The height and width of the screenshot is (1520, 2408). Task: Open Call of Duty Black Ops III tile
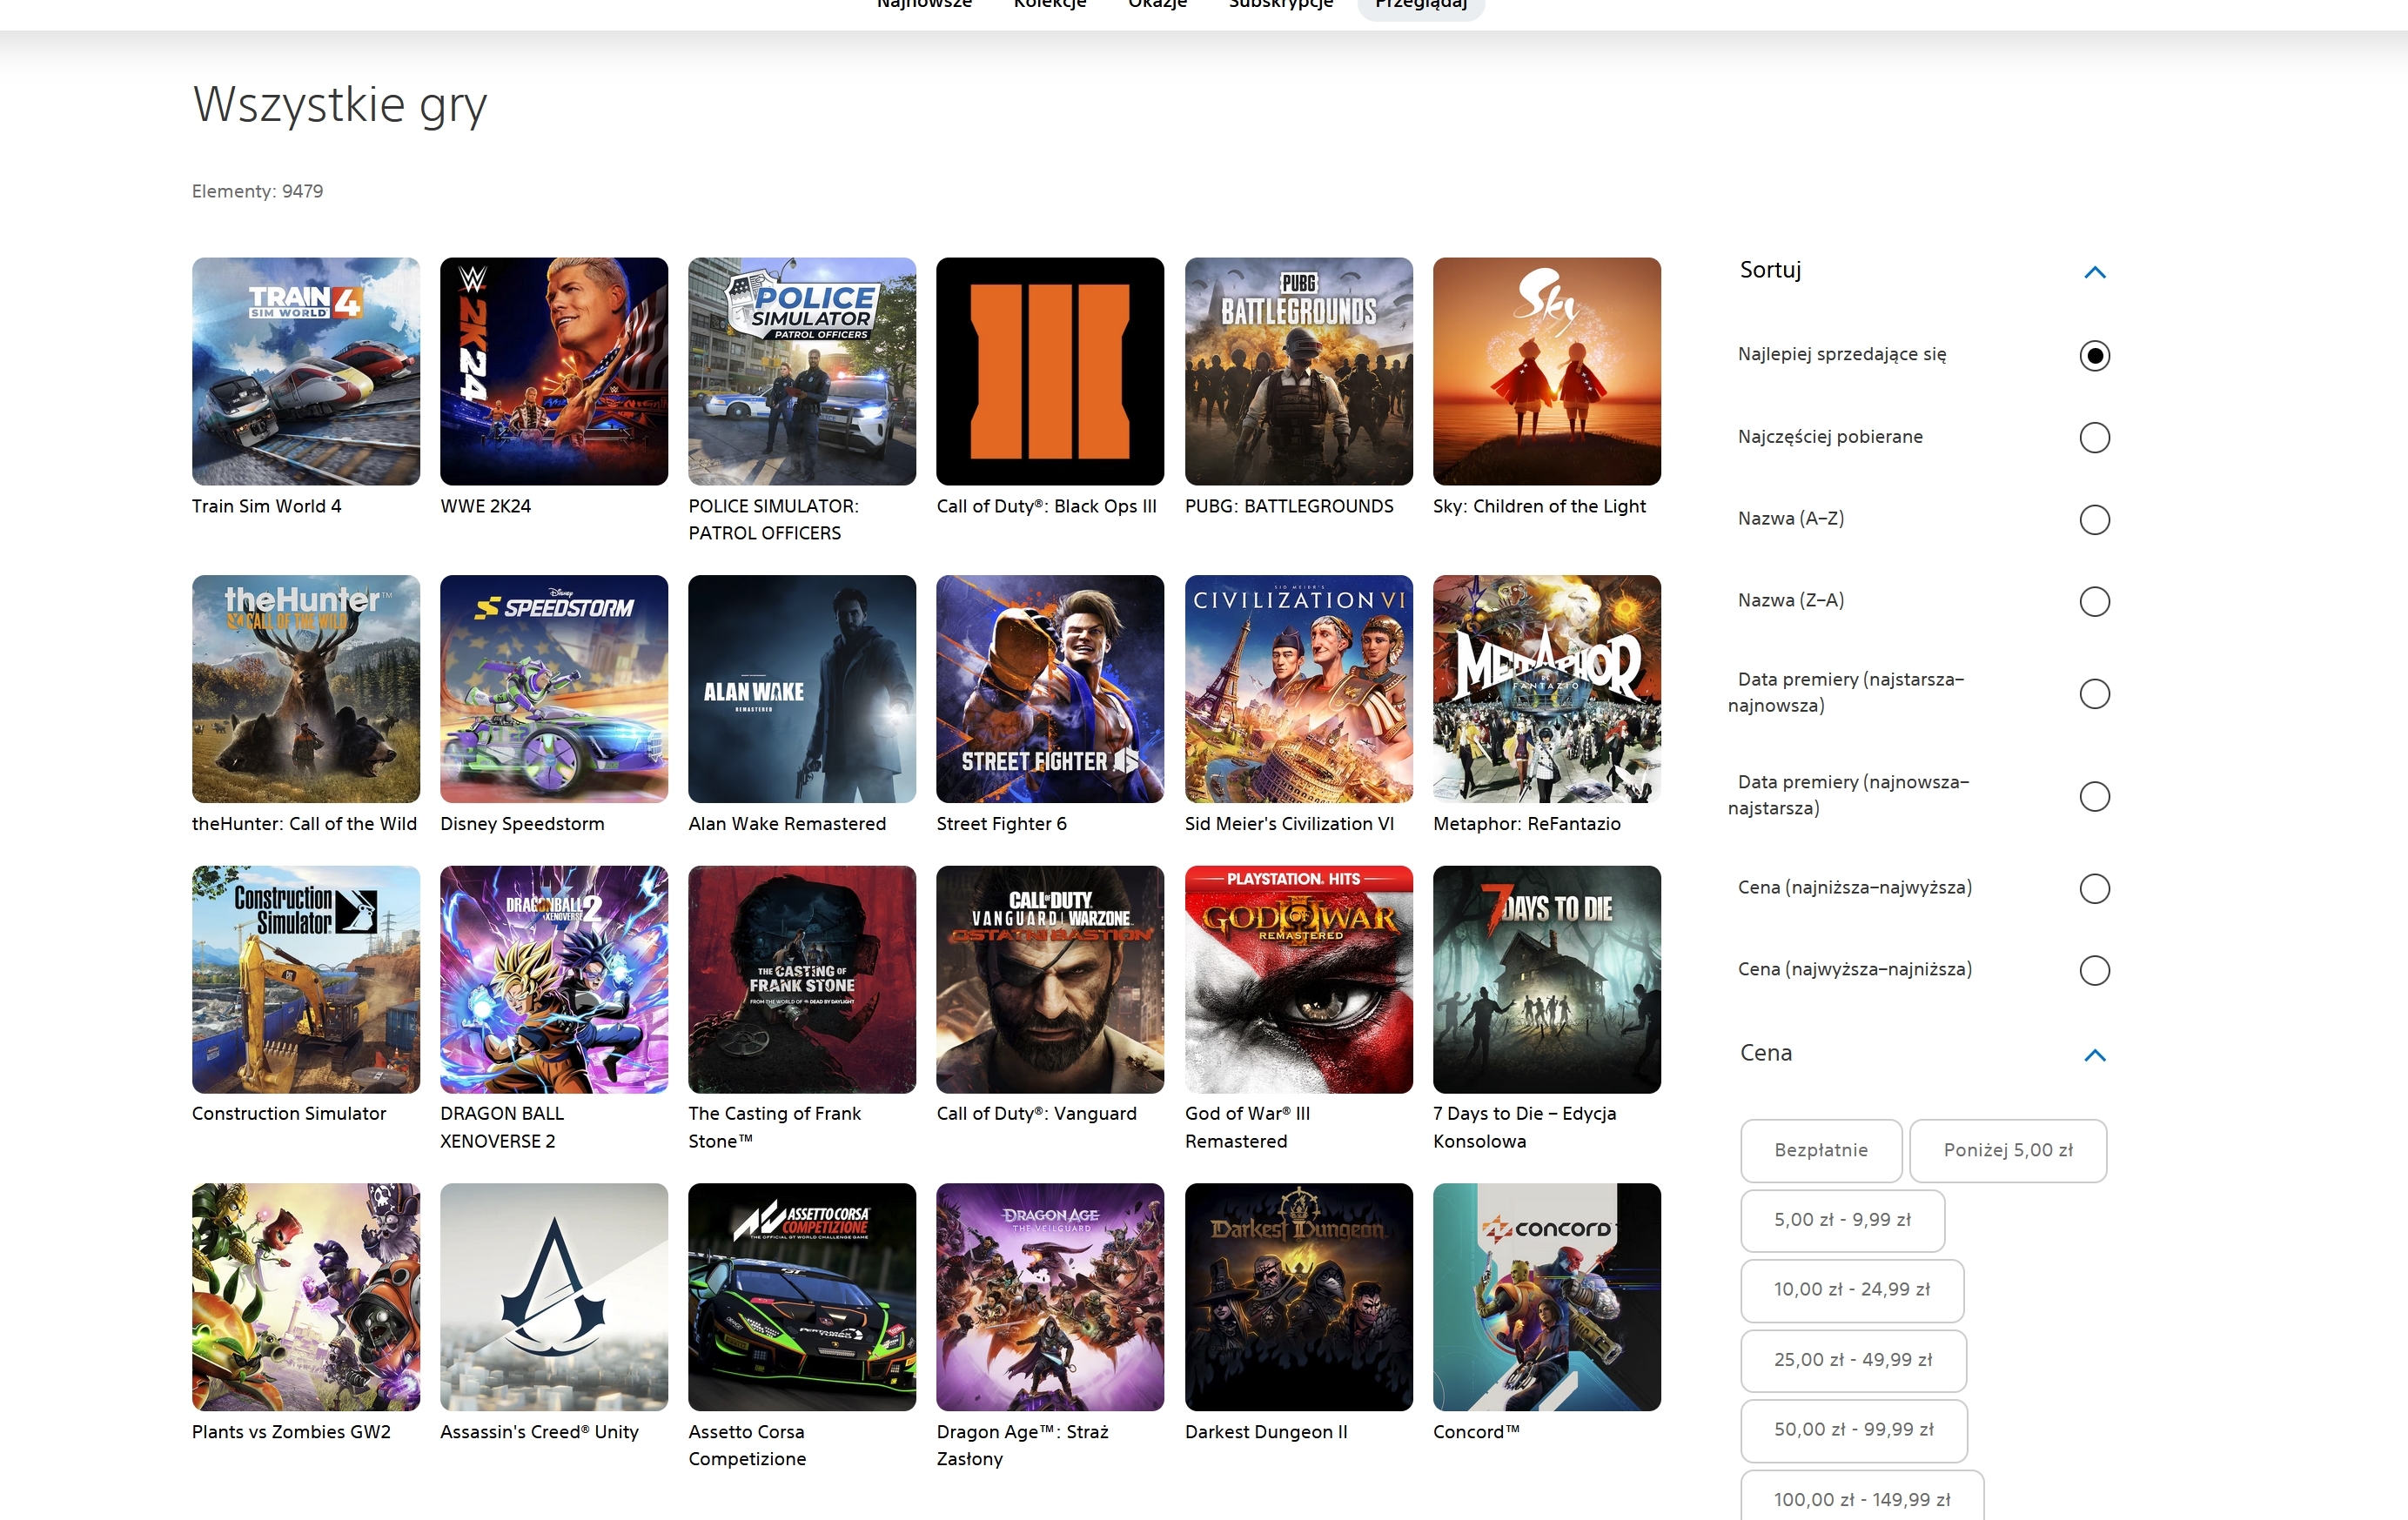1049,371
